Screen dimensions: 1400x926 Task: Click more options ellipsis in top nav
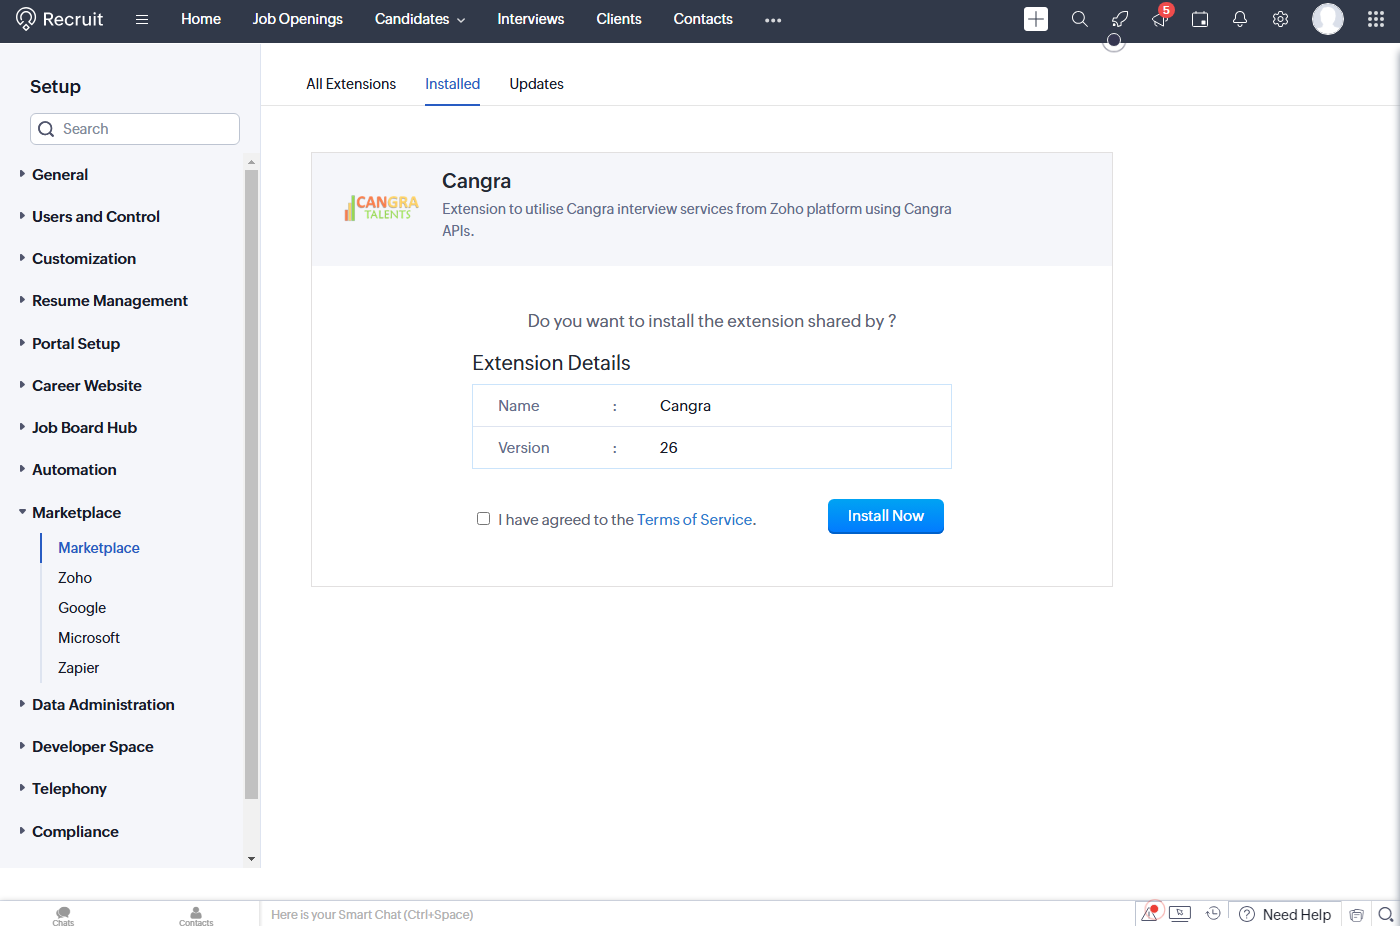[773, 20]
